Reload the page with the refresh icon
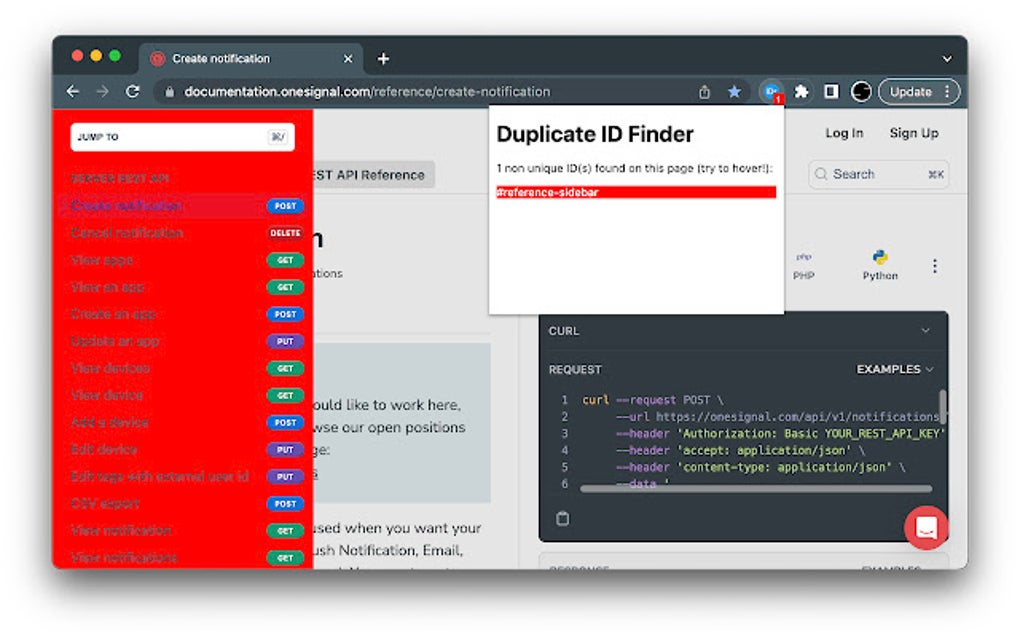The width and height of the screenshot is (1020, 638). tap(133, 92)
